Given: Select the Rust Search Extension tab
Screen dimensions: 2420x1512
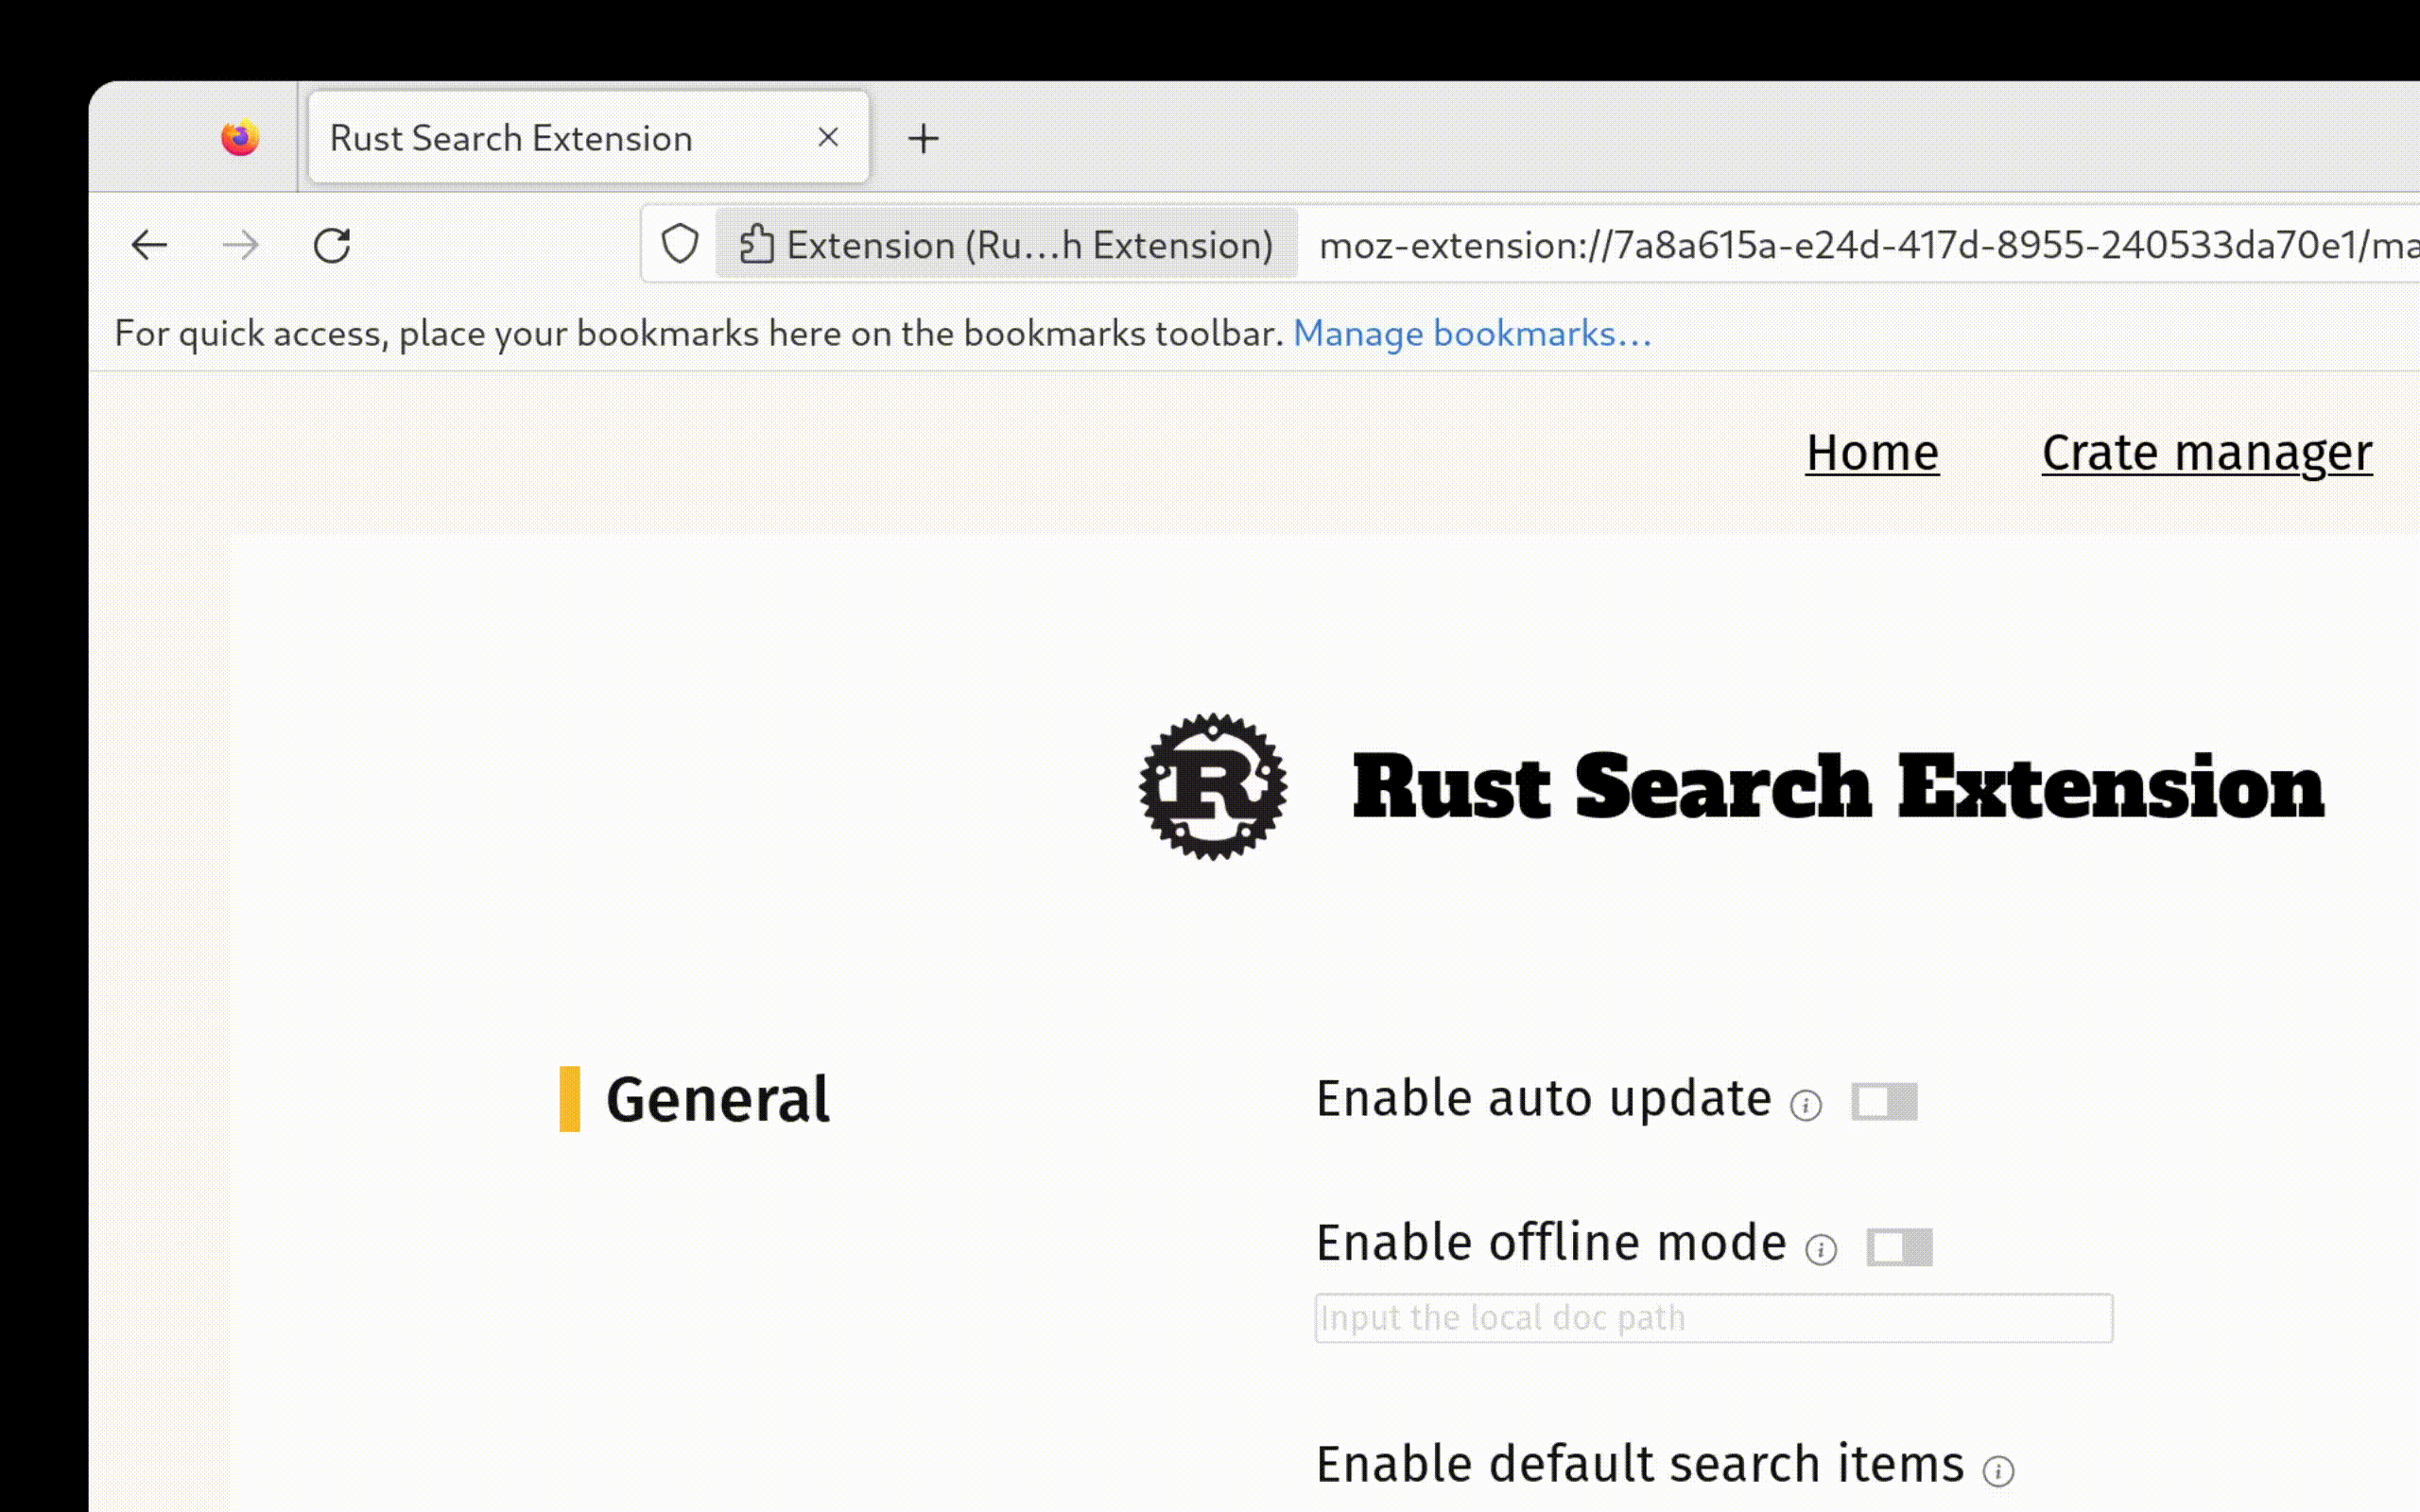Looking at the screenshot, I should click(588, 137).
